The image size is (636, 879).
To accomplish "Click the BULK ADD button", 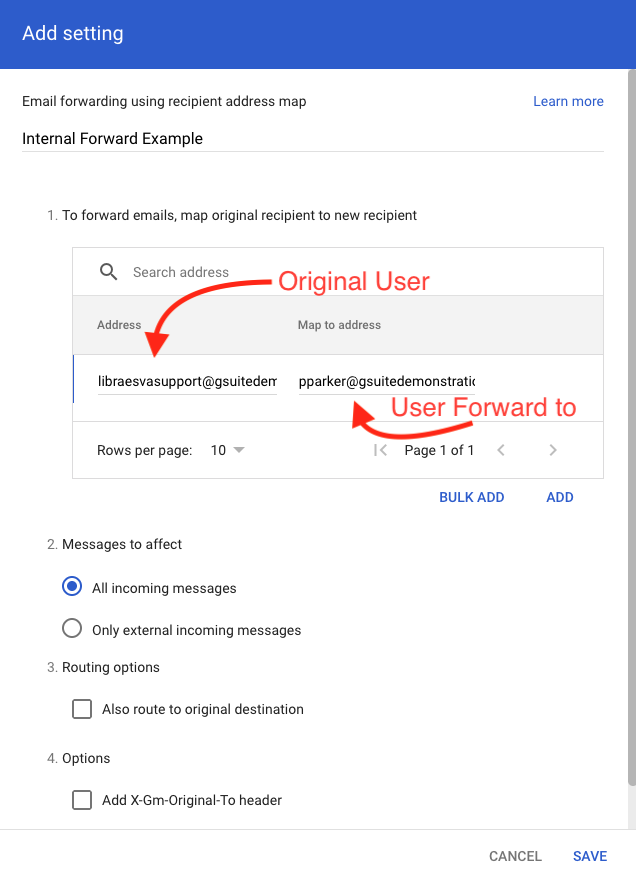I will tap(471, 497).
